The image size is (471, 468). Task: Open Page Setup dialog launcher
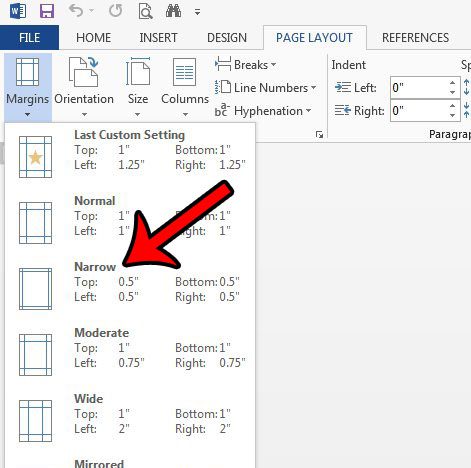319,135
